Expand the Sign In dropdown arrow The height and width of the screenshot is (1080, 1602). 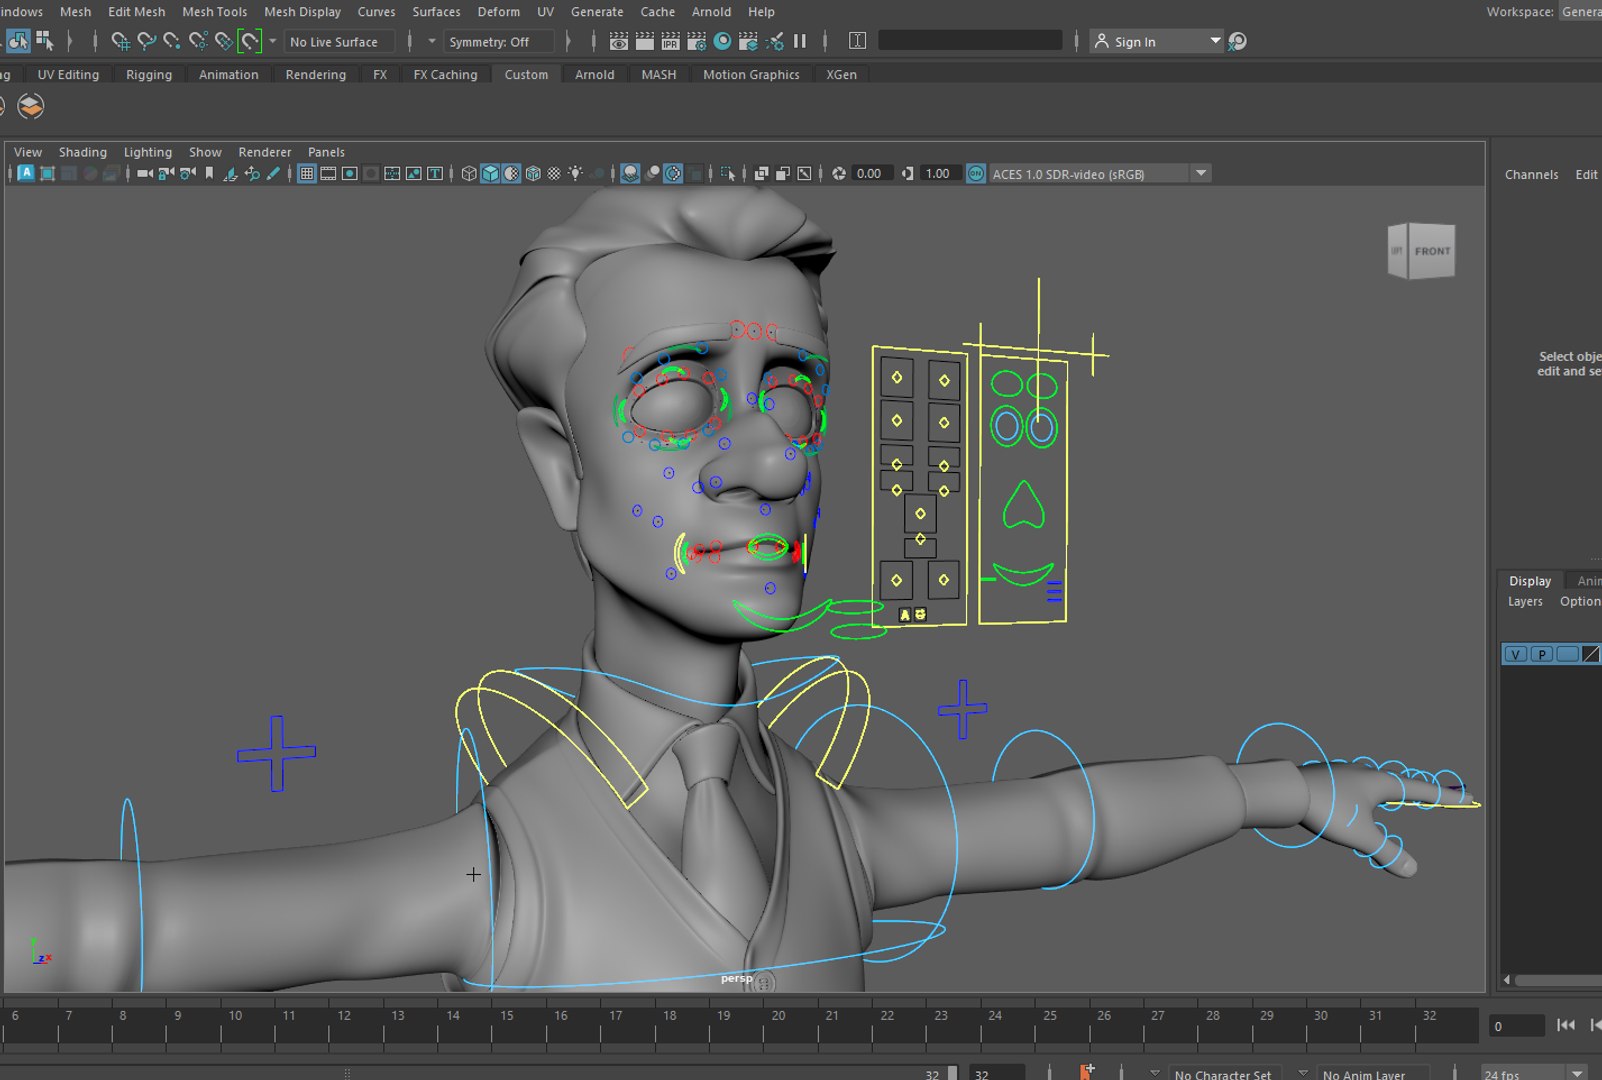(x=1216, y=41)
